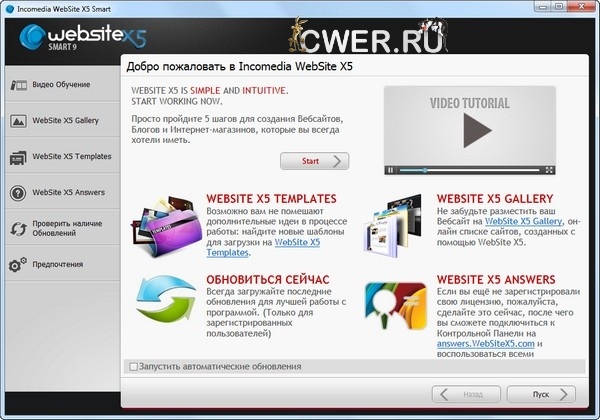Click the Start button
The width and height of the screenshot is (600, 420).
tap(315, 161)
